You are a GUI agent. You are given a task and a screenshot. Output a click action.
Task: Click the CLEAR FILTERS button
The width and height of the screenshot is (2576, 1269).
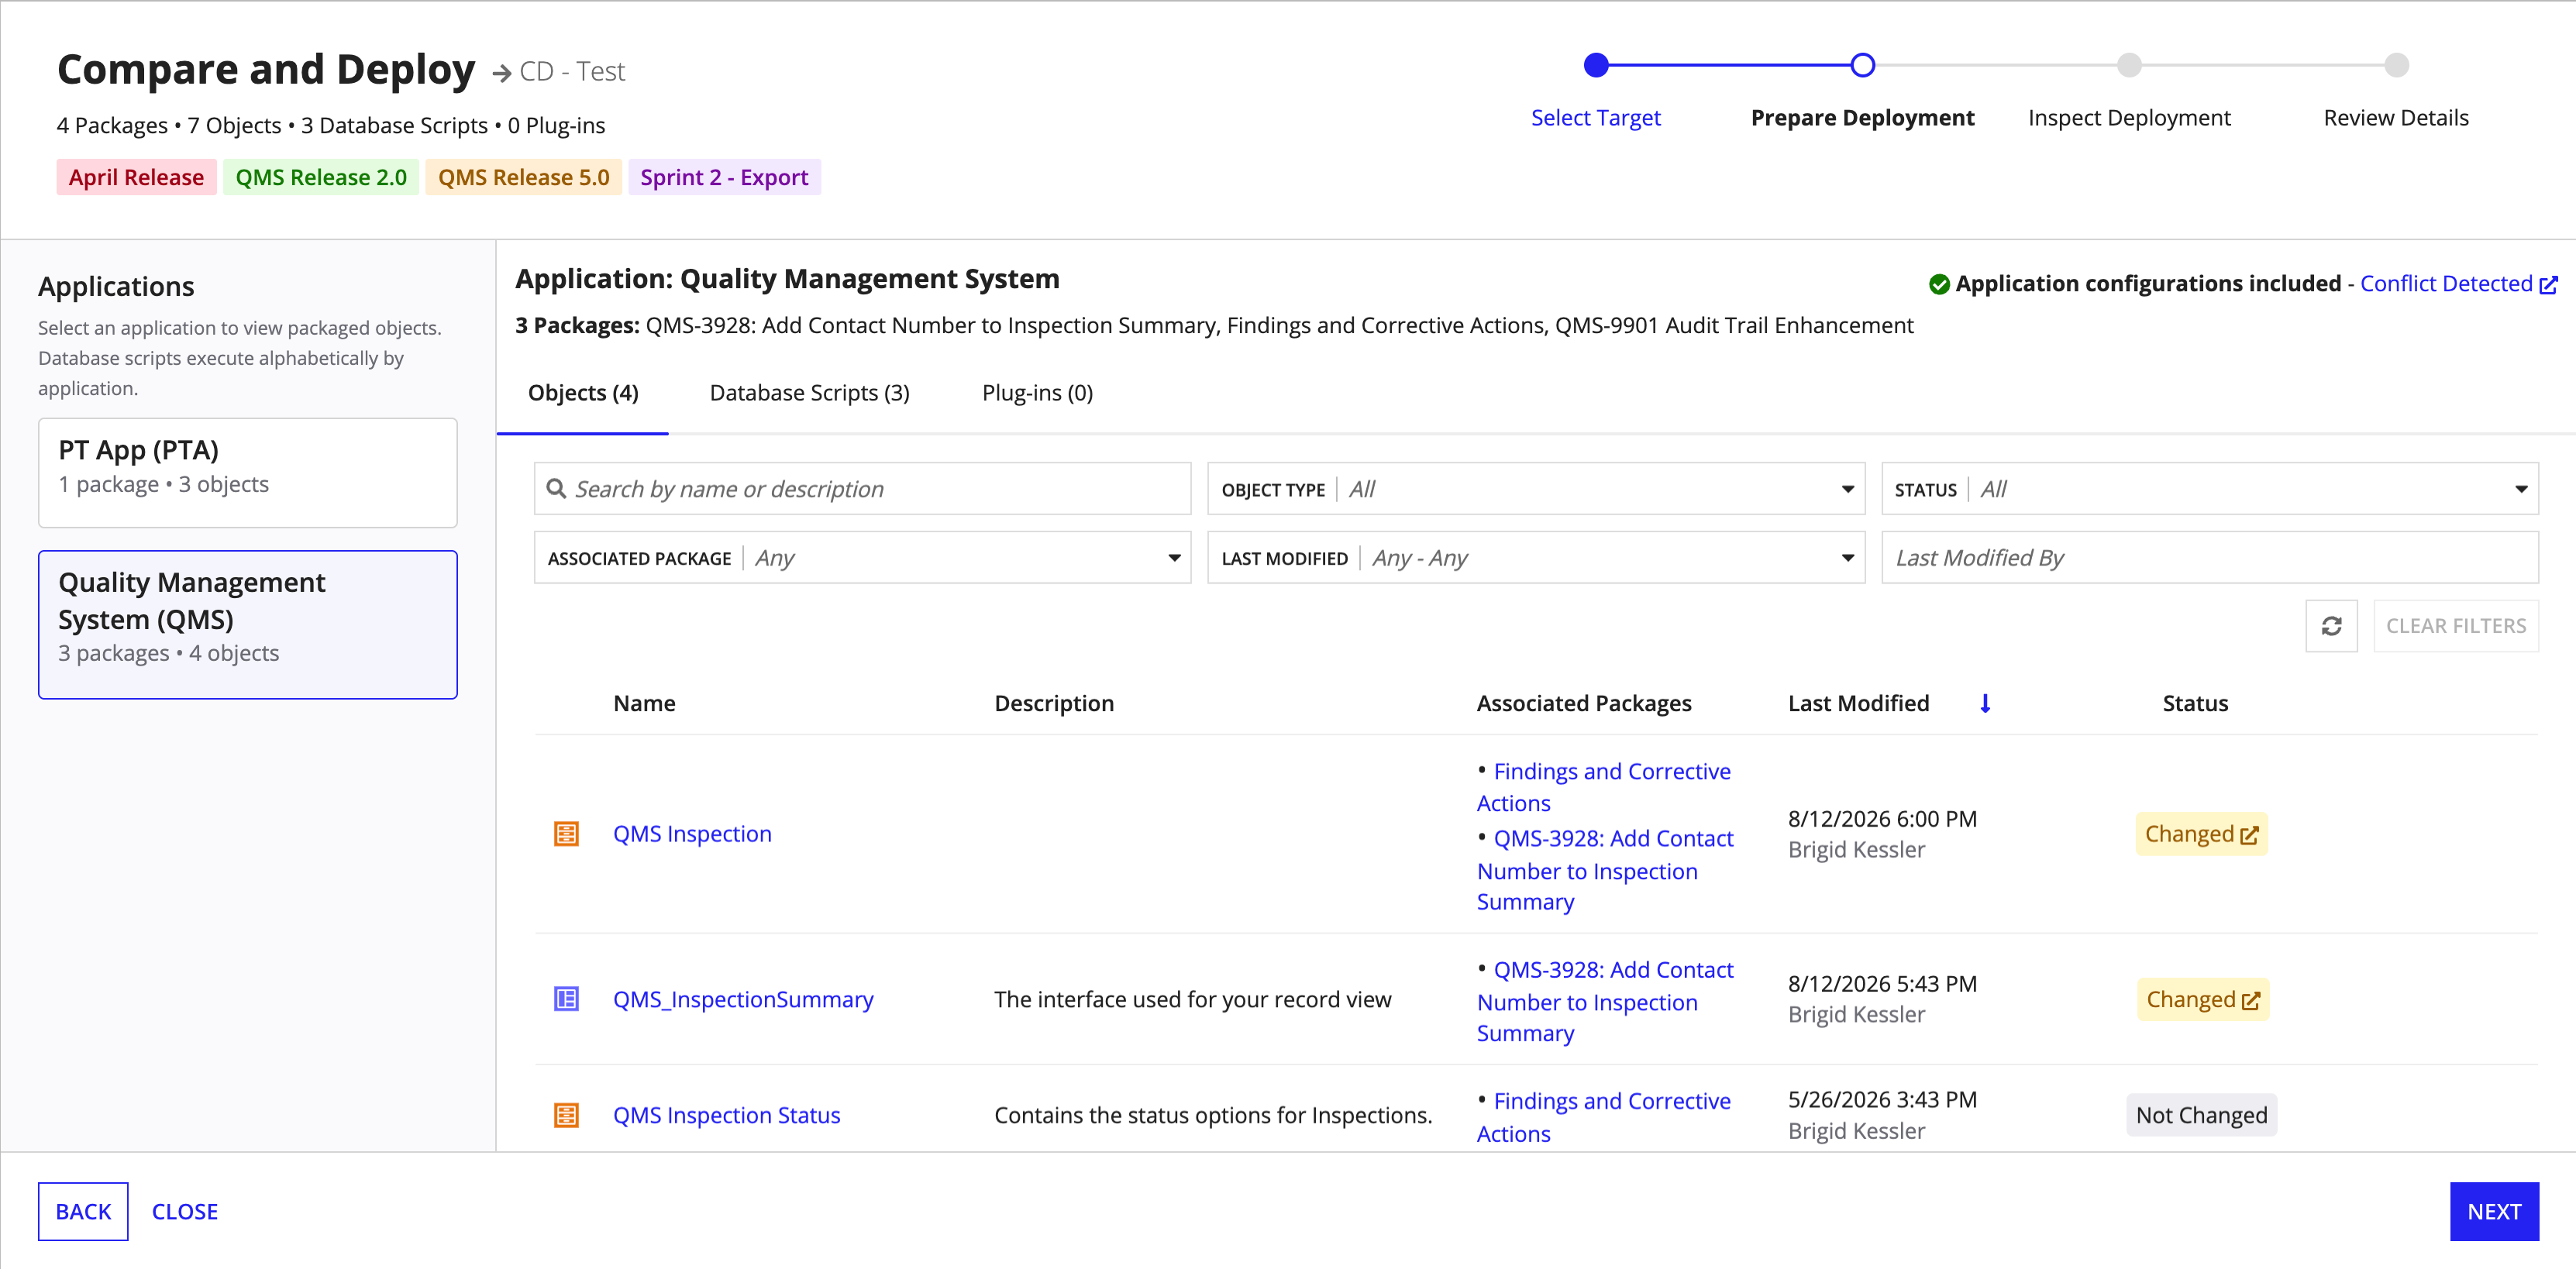(x=2456, y=626)
